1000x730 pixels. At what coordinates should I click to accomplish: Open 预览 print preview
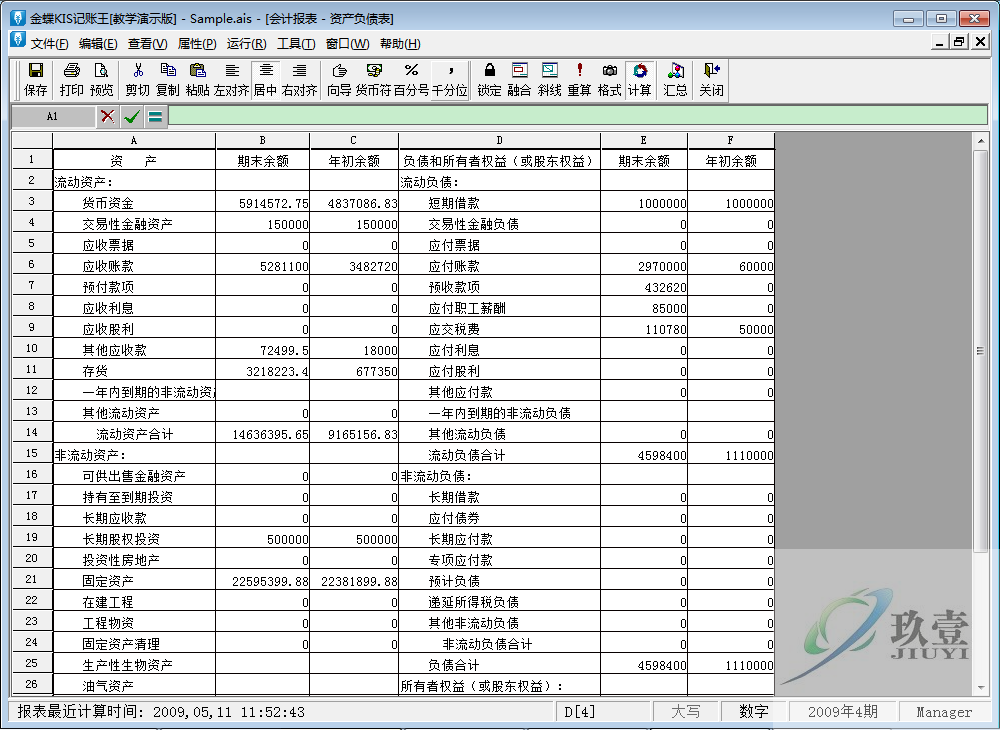click(x=101, y=80)
